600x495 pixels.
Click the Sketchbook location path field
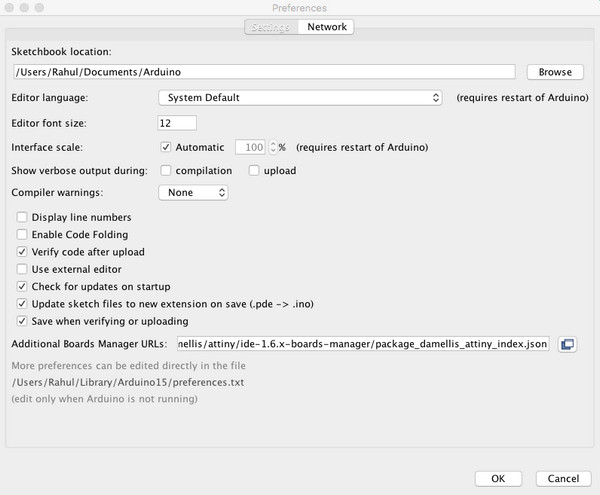point(264,72)
